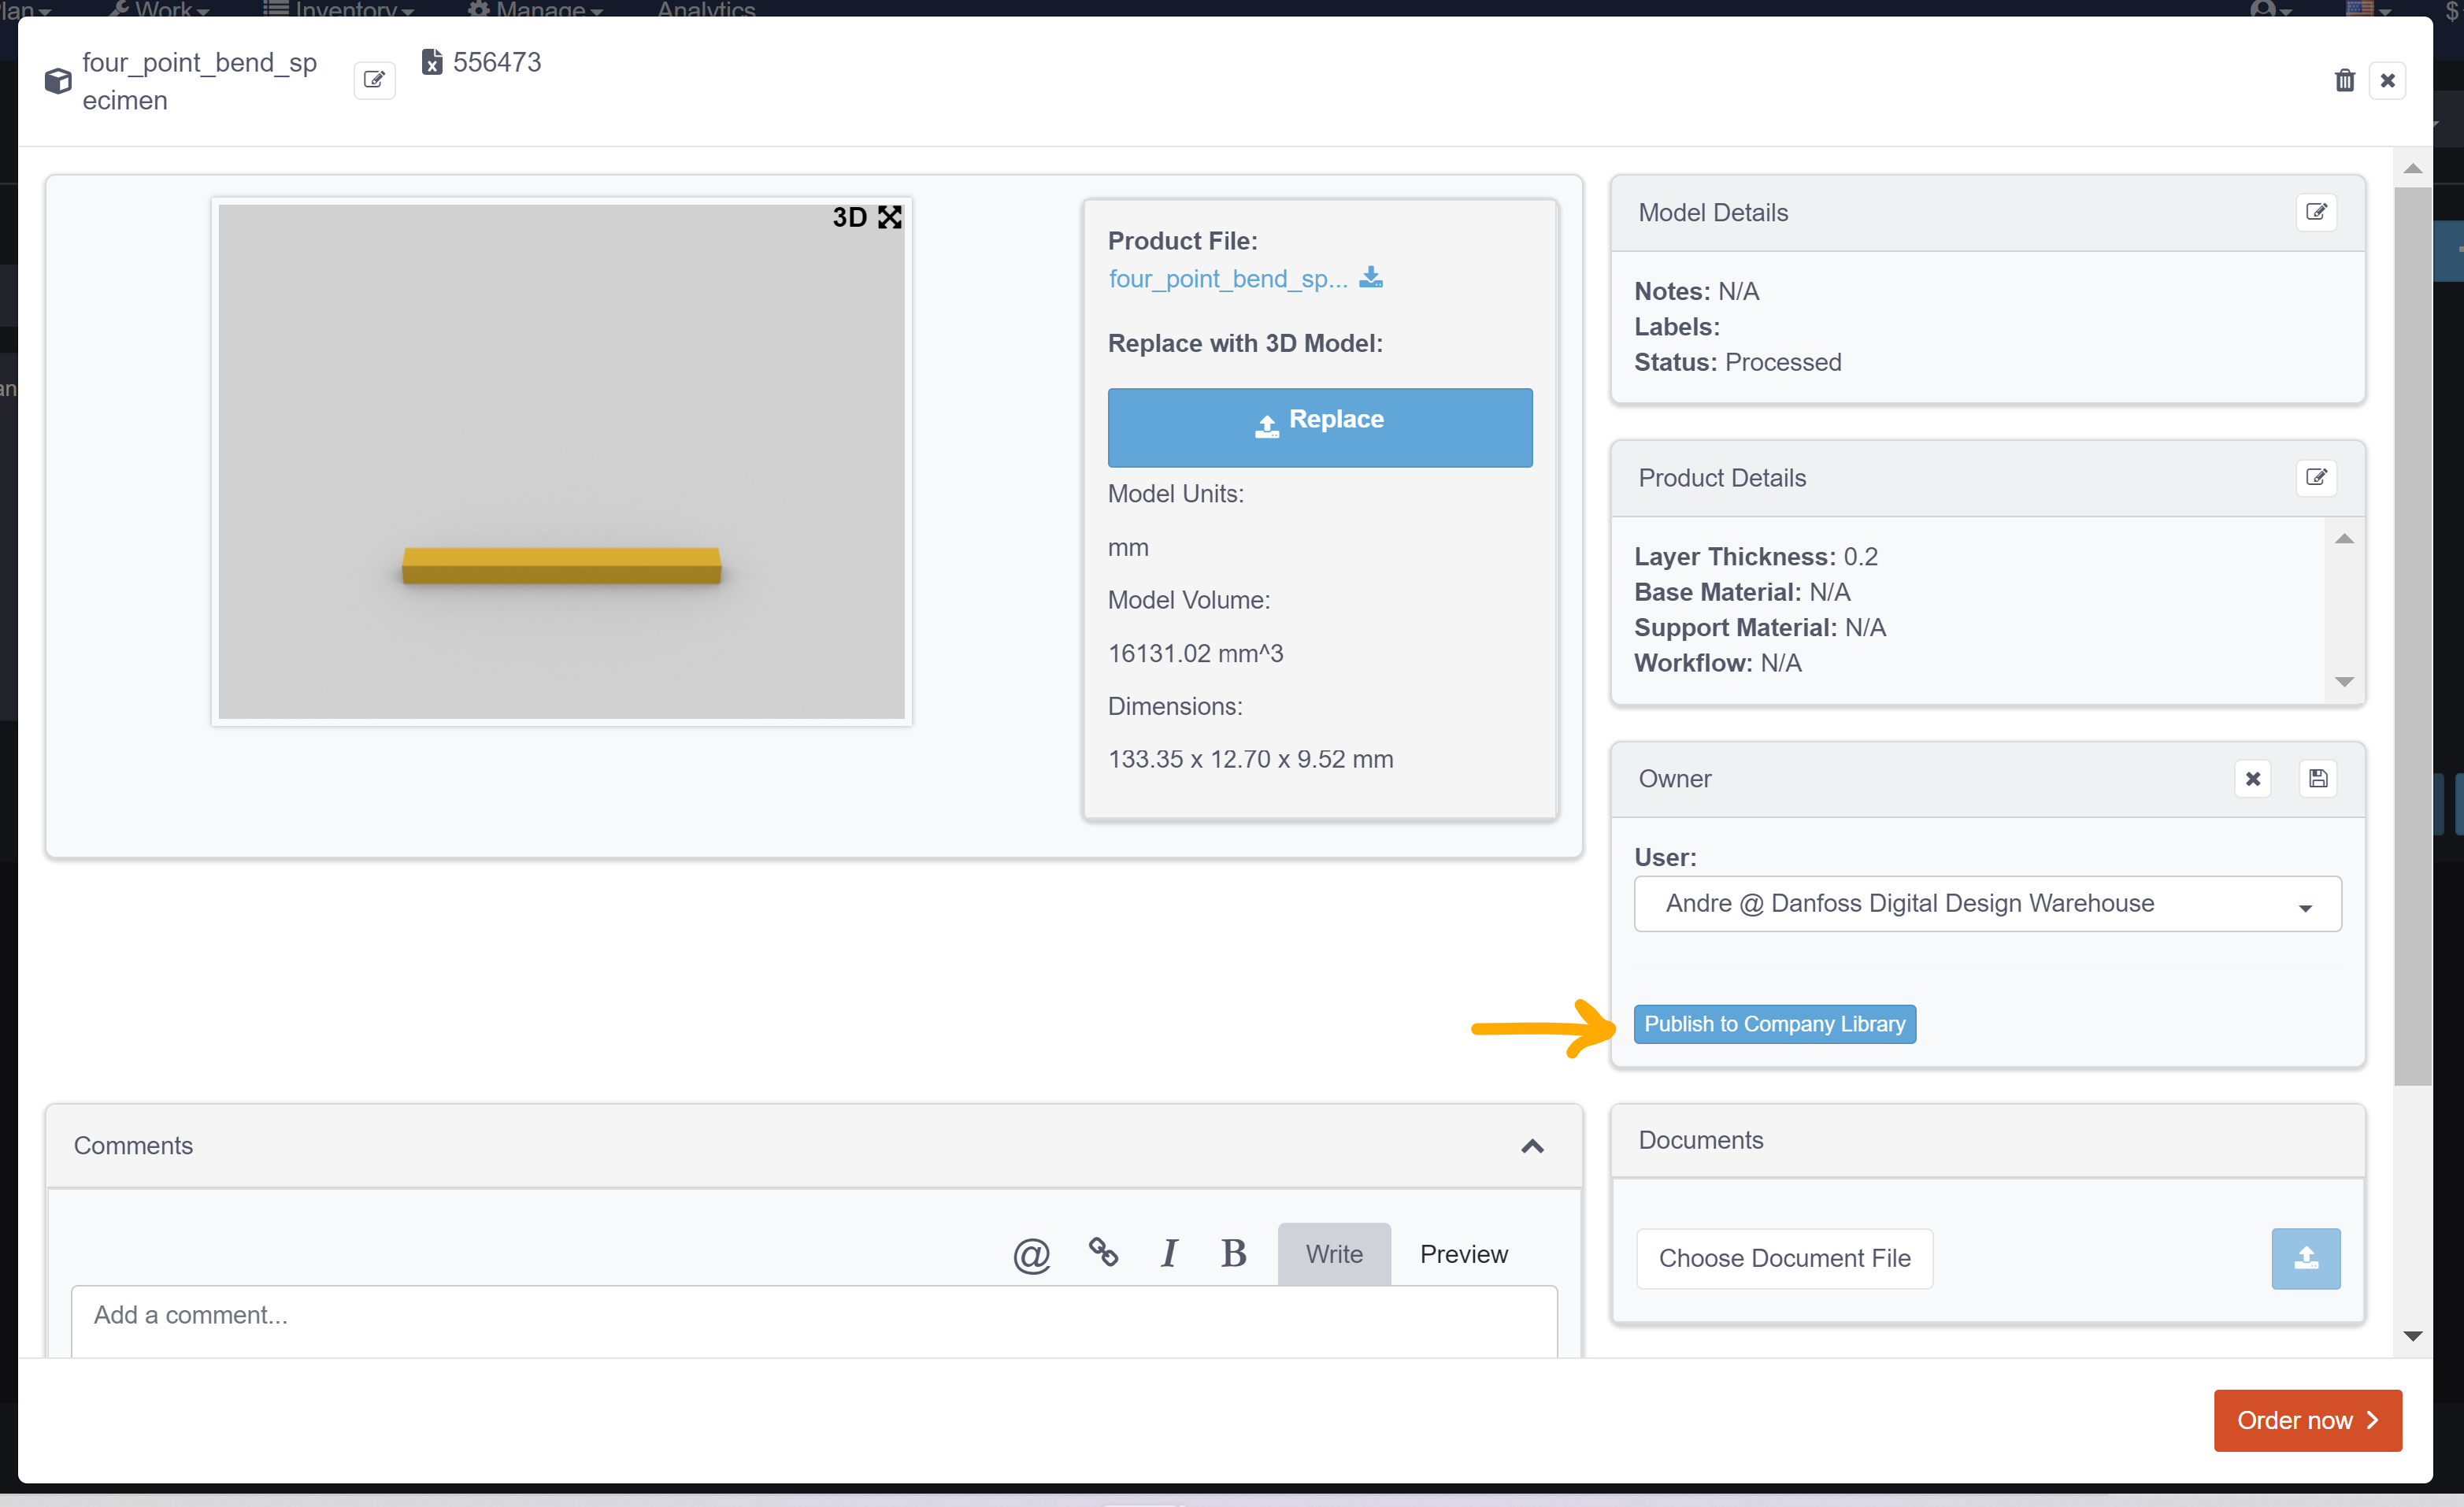Edit the Product Details panel
The image size is (2464, 1507).
2316,478
